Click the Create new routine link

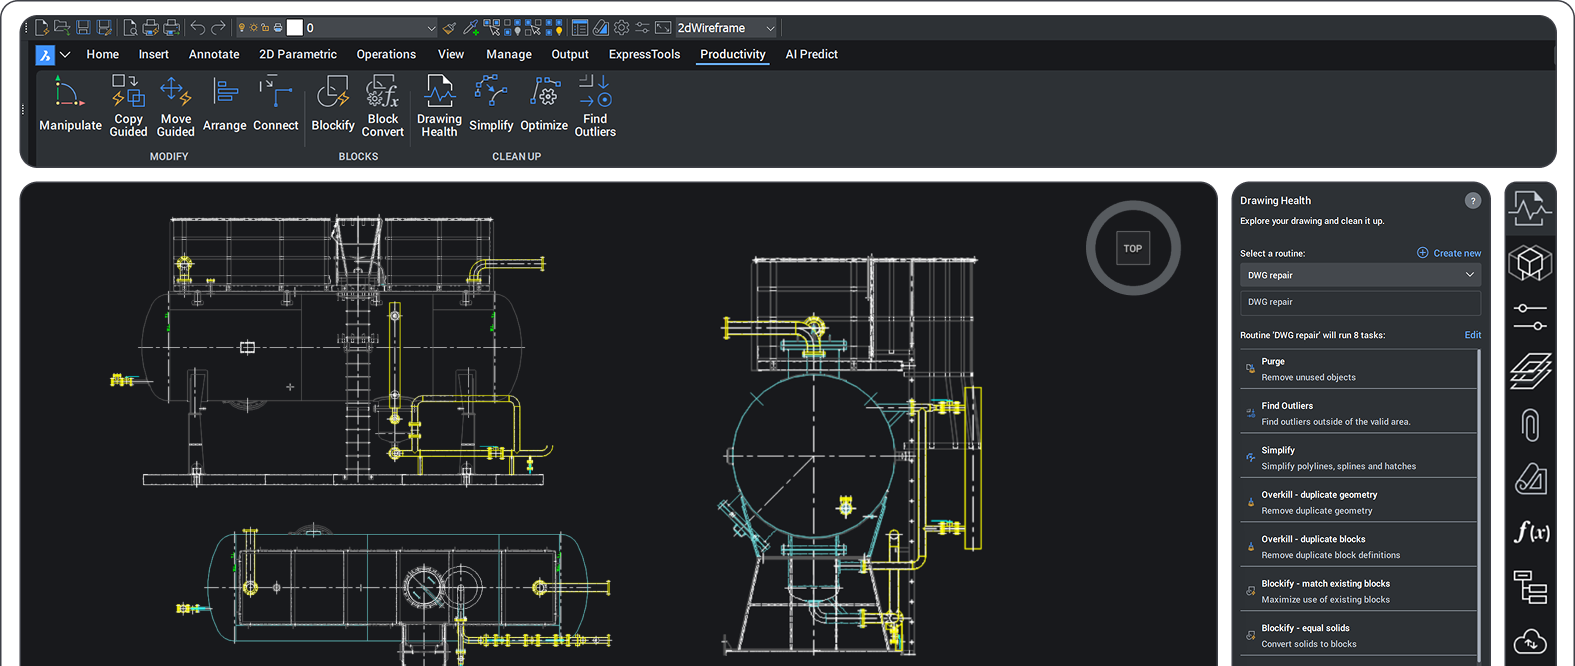coord(1449,253)
